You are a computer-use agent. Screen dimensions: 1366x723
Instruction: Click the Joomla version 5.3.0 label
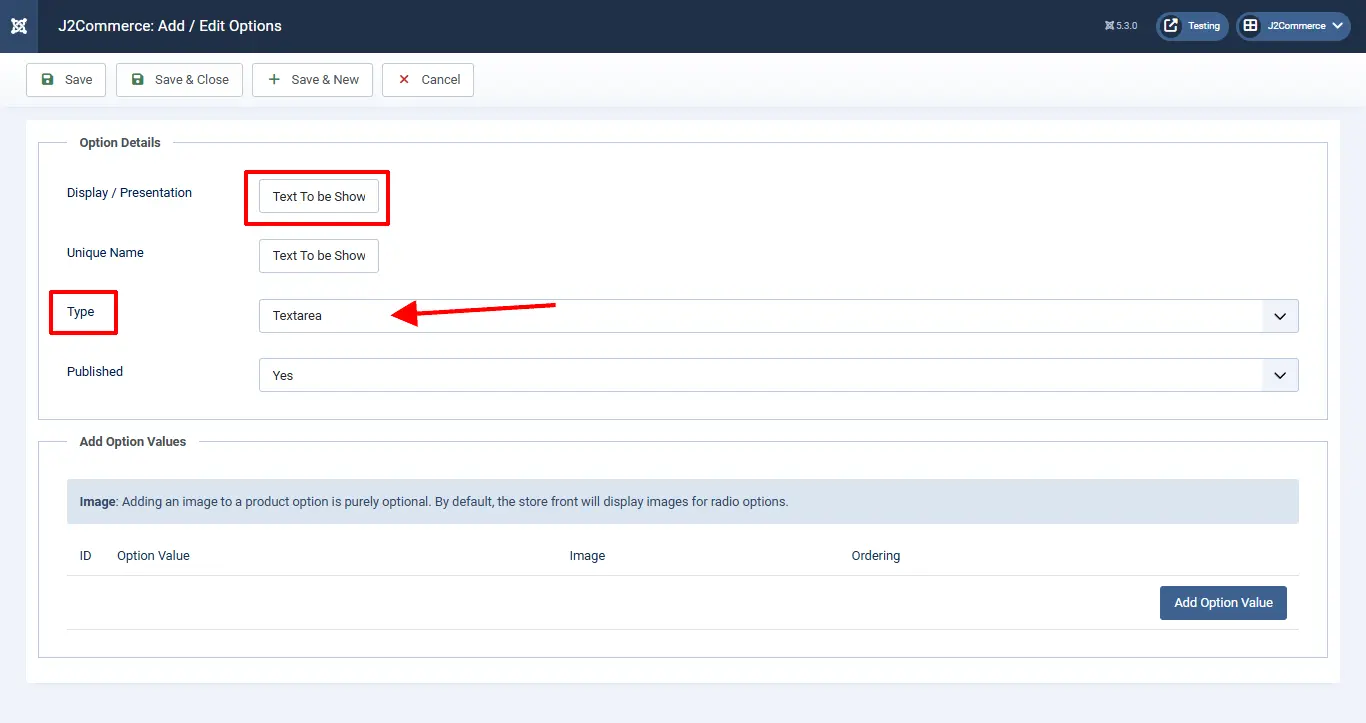1121,26
